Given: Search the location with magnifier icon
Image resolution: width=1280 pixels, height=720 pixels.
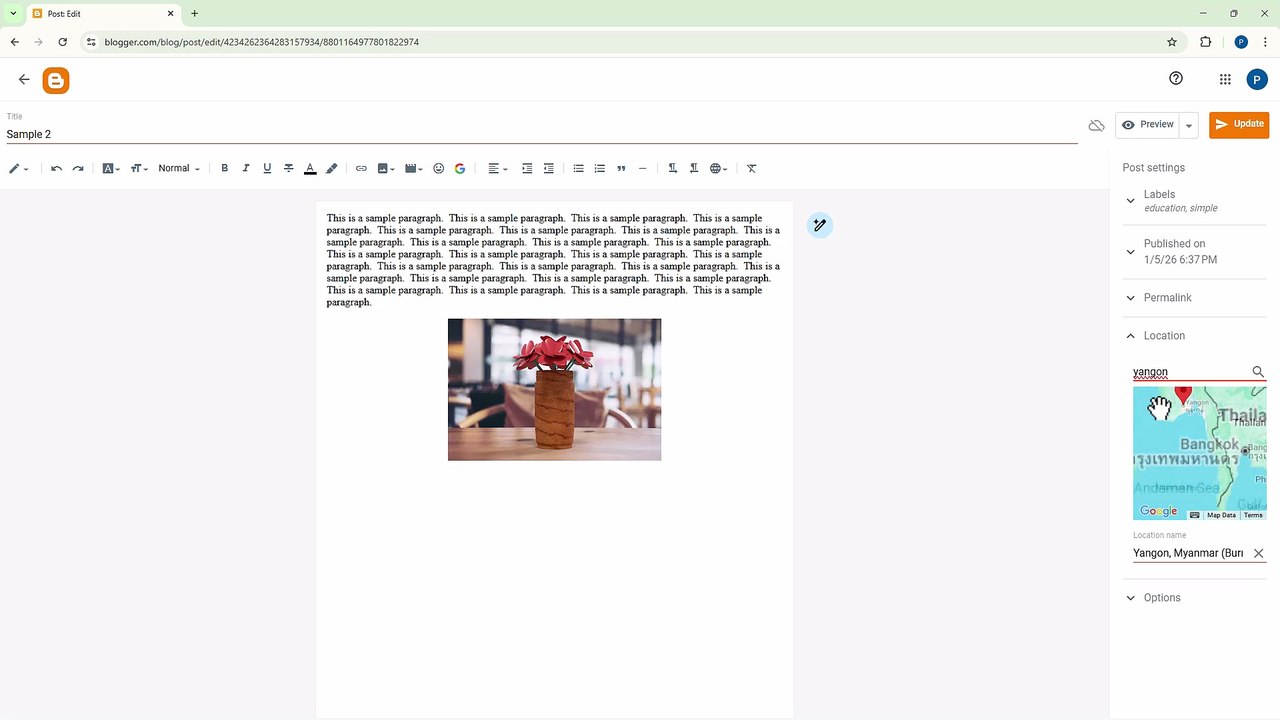Looking at the screenshot, I should pos(1258,372).
